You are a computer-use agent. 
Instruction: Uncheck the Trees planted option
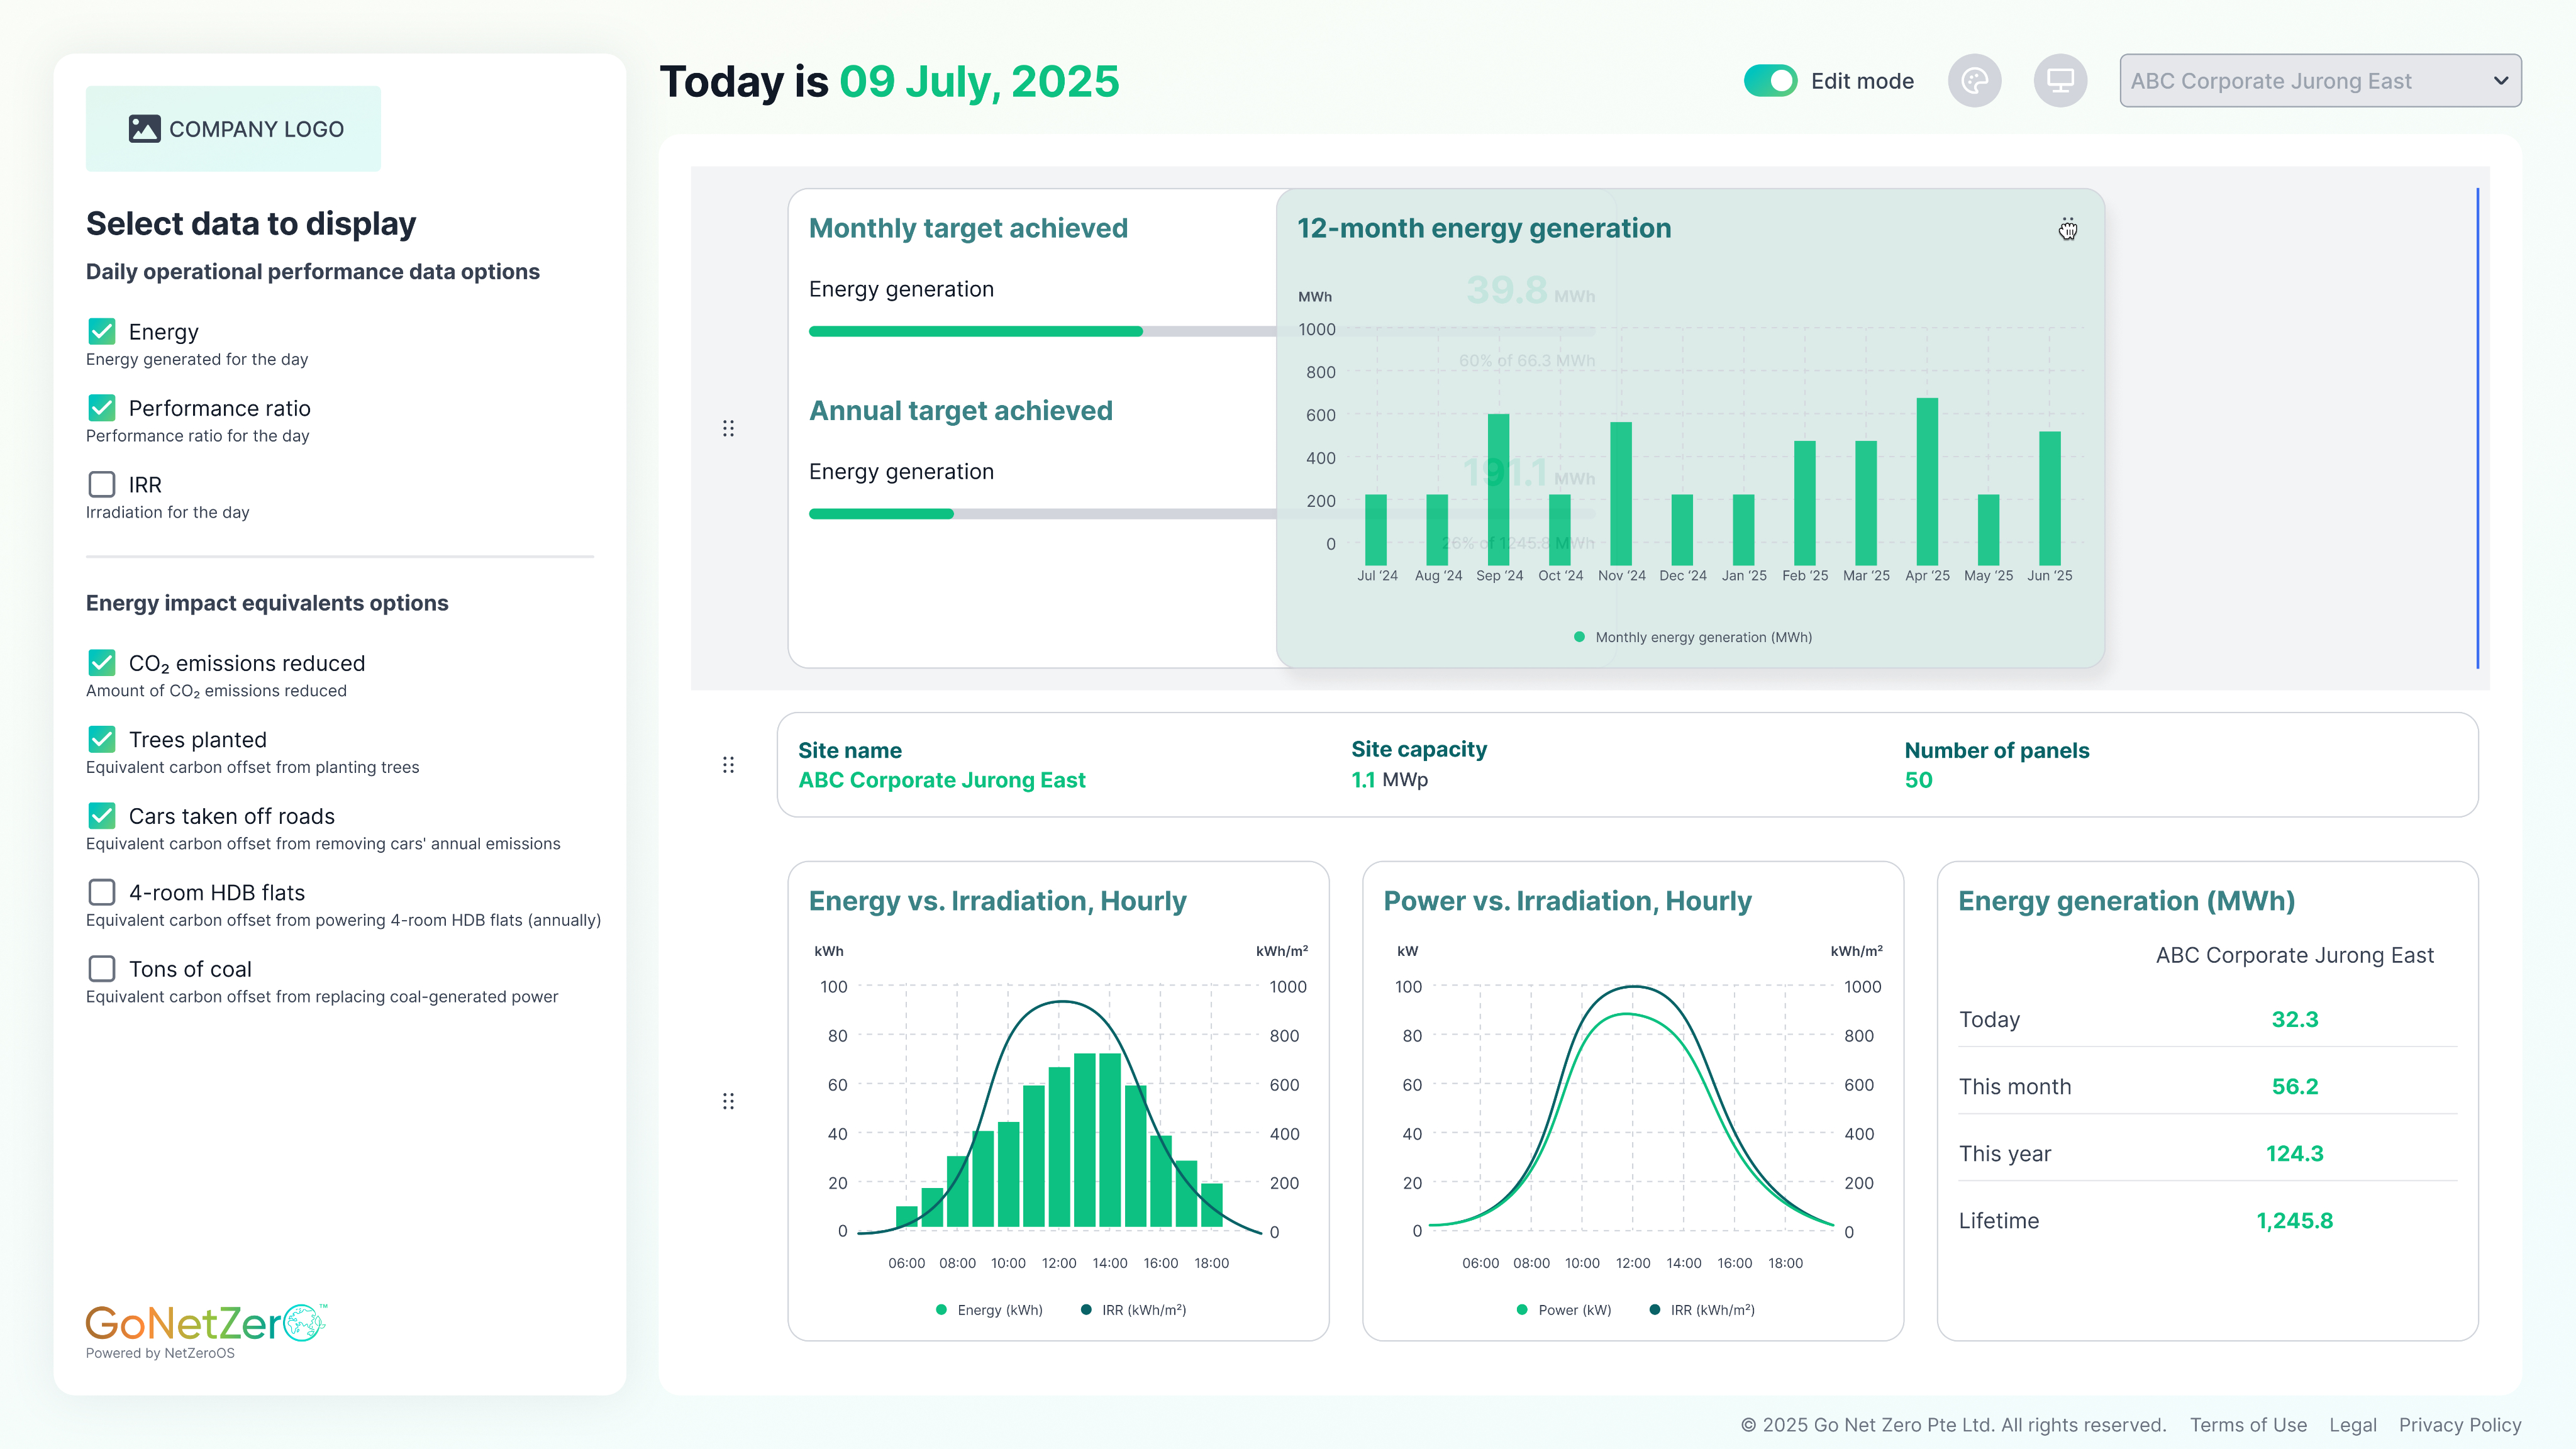[102, 739]
